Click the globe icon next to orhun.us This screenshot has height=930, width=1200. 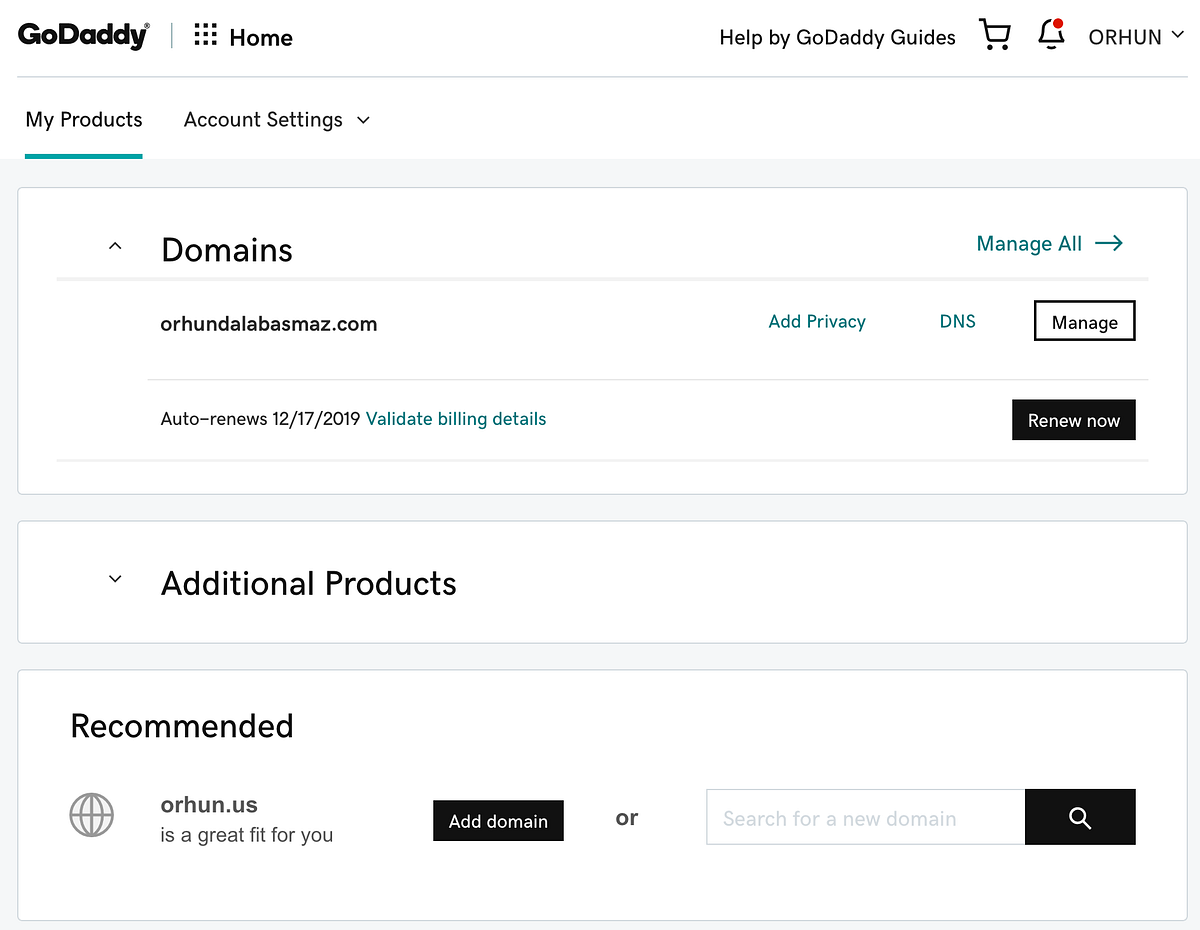(91, 815)
